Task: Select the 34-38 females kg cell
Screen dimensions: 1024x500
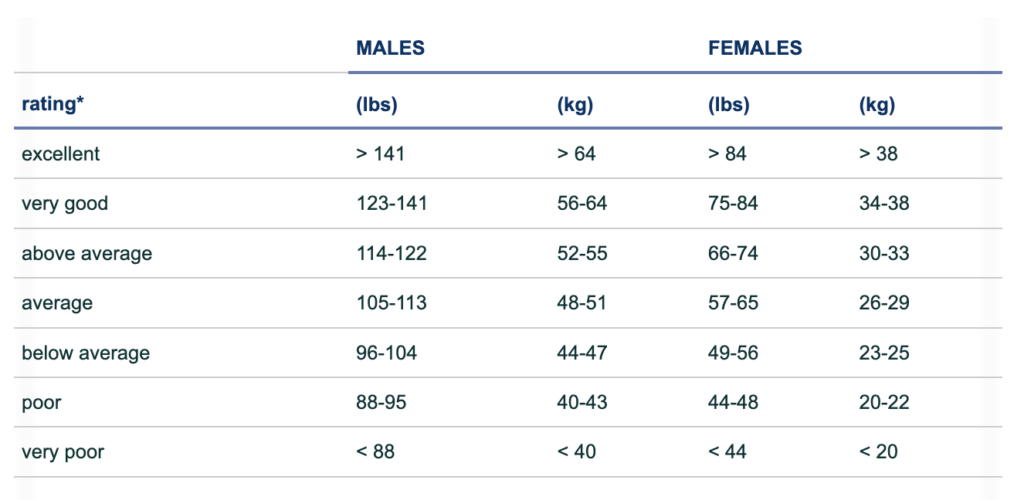Action: (x=884, y=204)
